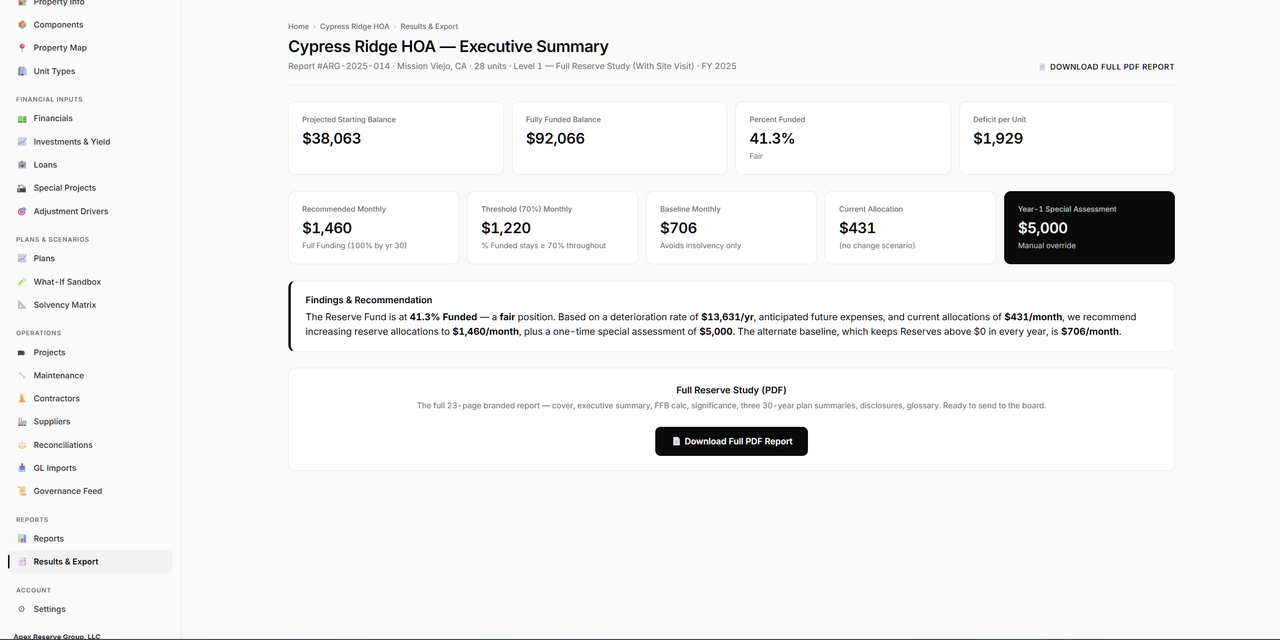
Task: Click the Cypress Ridge HOA breadcrumb
Action: pos(354,26)
